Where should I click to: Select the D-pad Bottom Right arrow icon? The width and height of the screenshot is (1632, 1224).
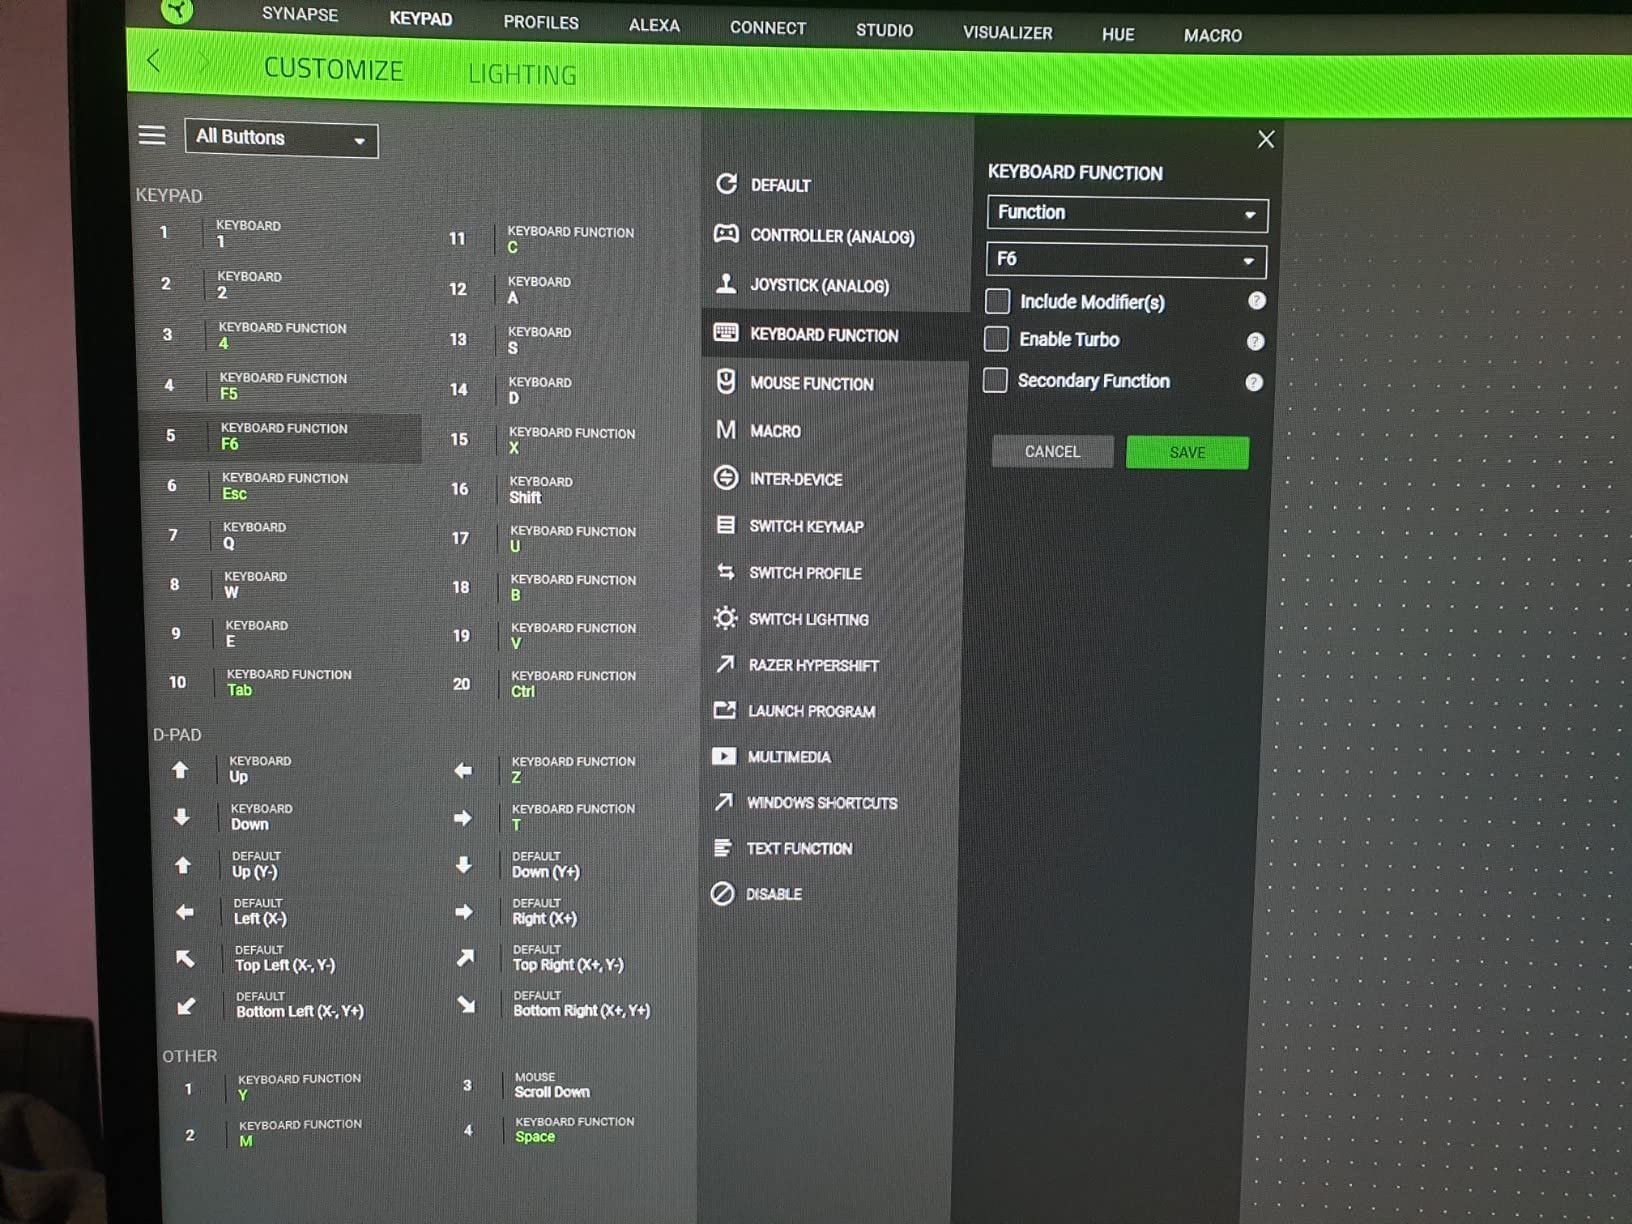[x=466, y=1004]
